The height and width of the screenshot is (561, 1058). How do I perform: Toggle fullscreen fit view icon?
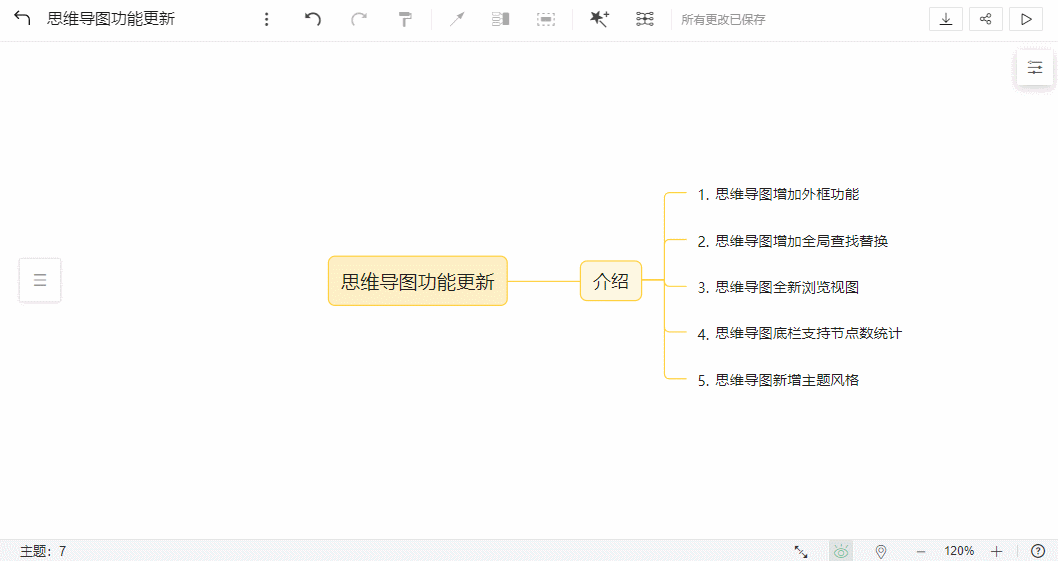[x=801, y=552]
